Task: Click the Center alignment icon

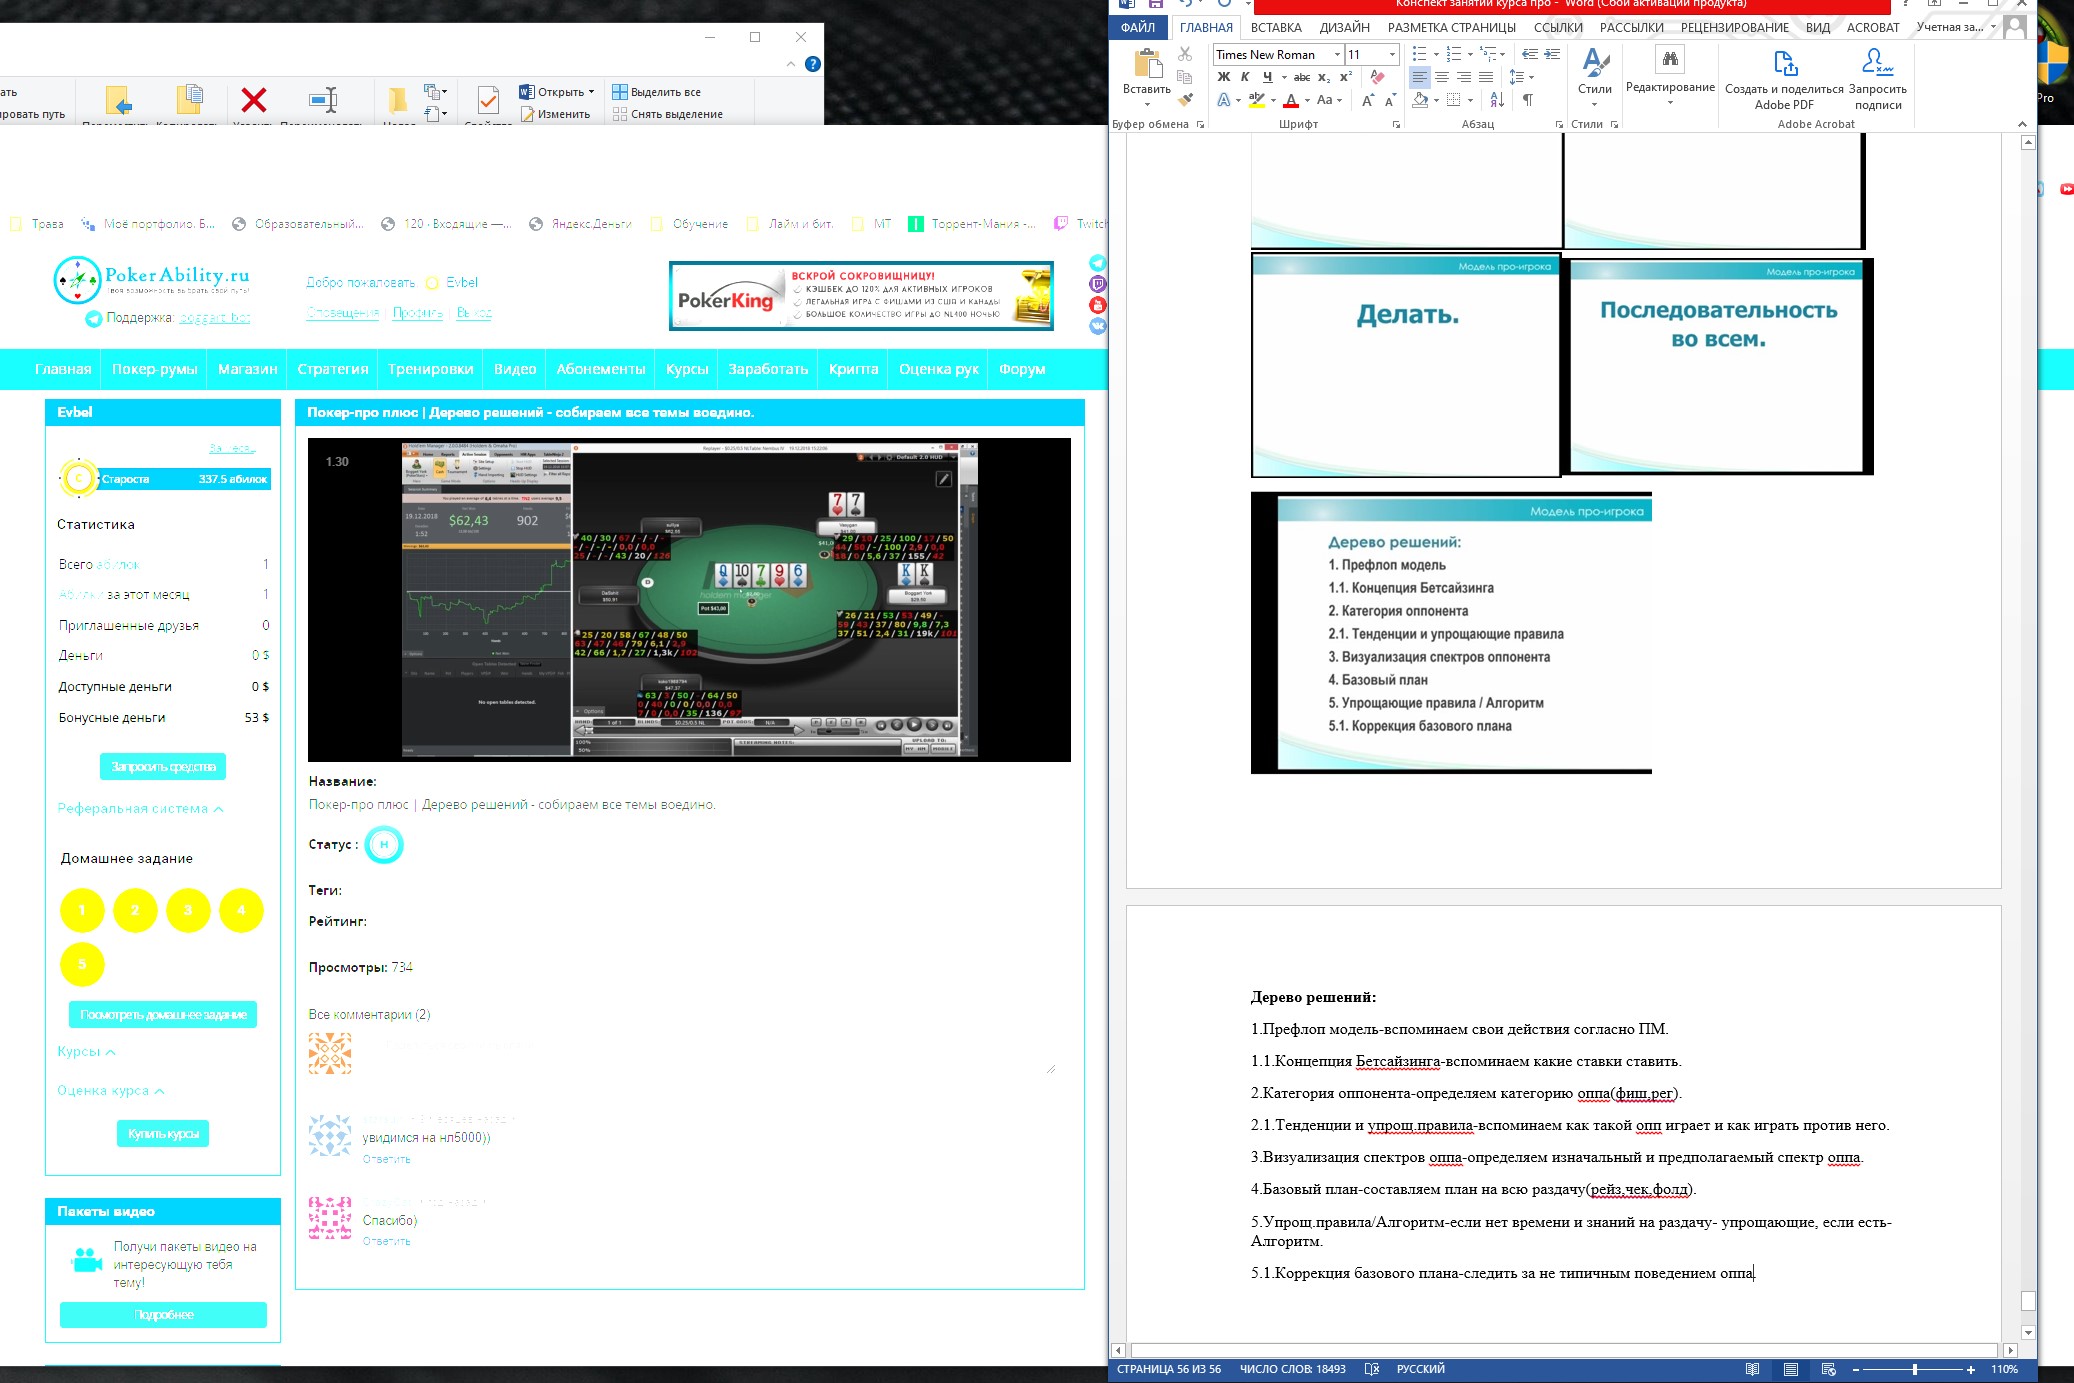Action: [x=1442, y=77]
